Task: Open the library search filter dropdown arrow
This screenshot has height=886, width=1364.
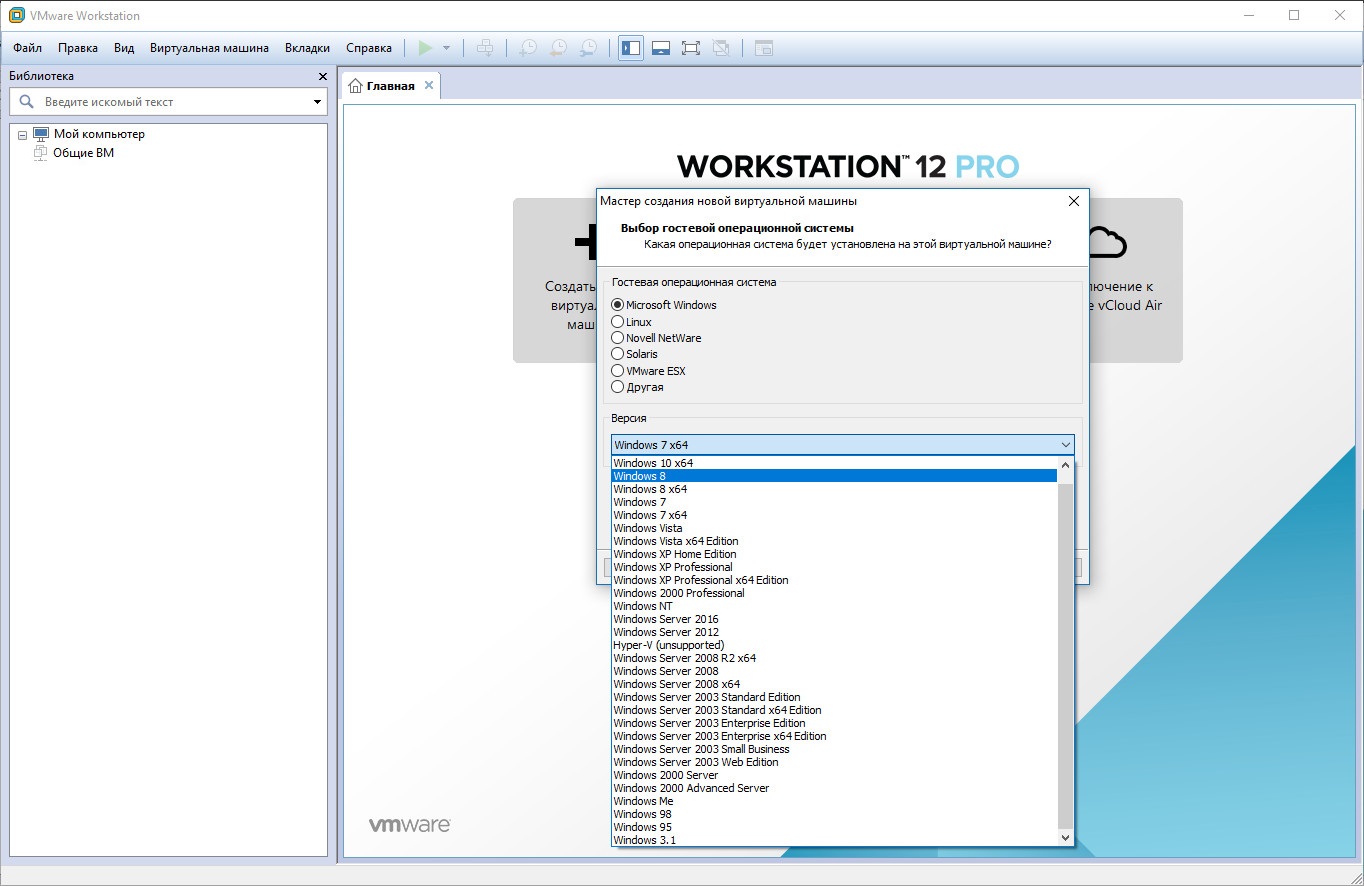Action: pos(318,102)
